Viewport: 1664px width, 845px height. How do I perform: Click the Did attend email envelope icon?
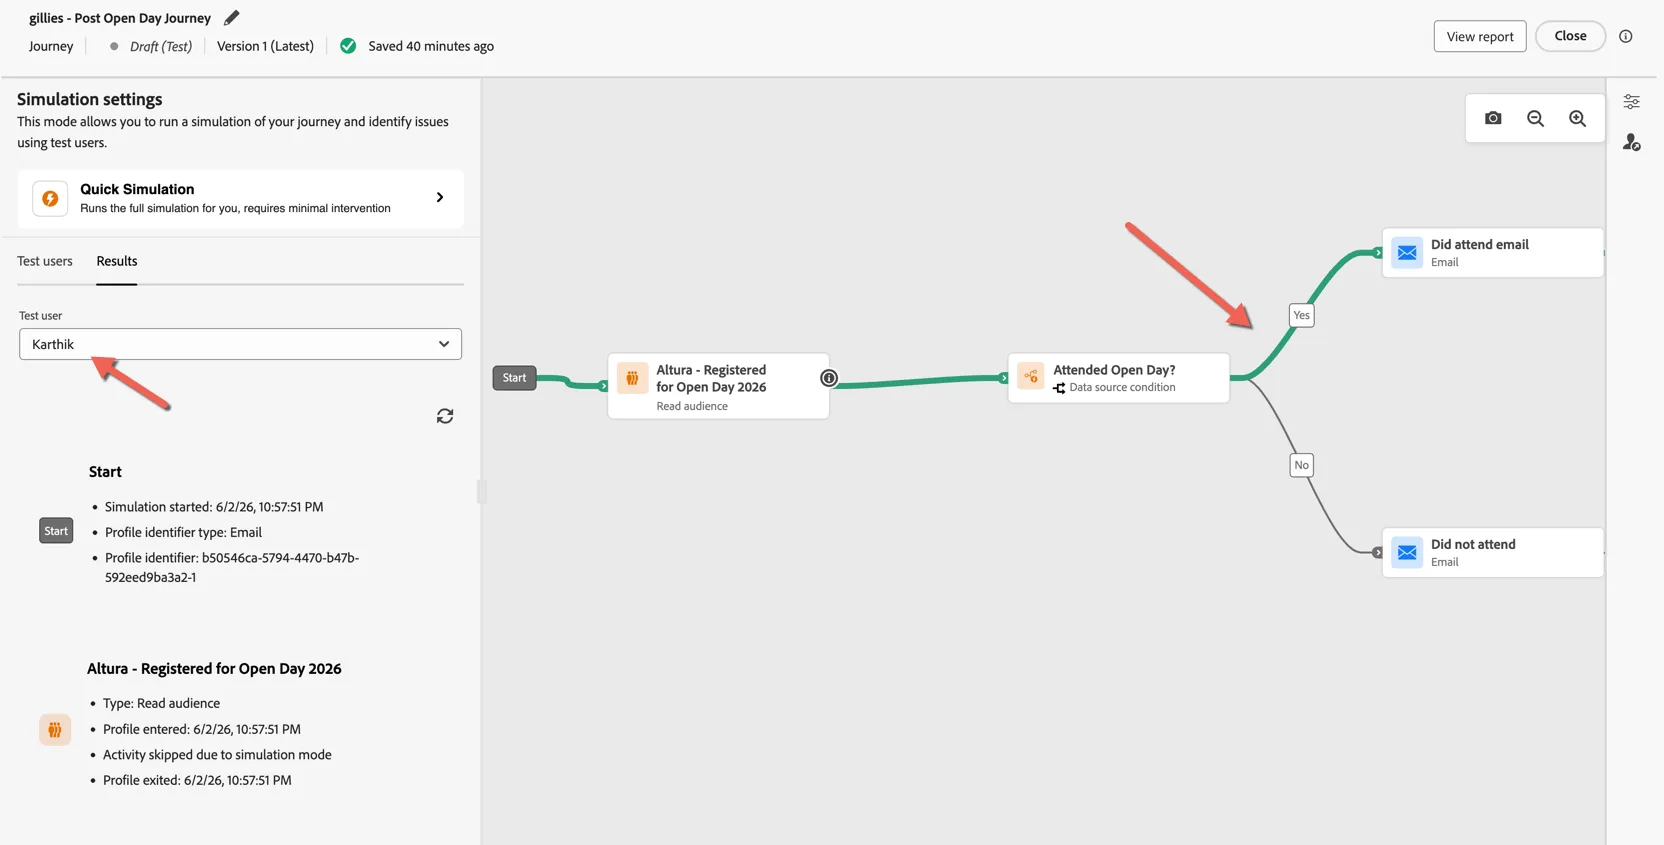pyautogui.click(x=1407, y=253)
